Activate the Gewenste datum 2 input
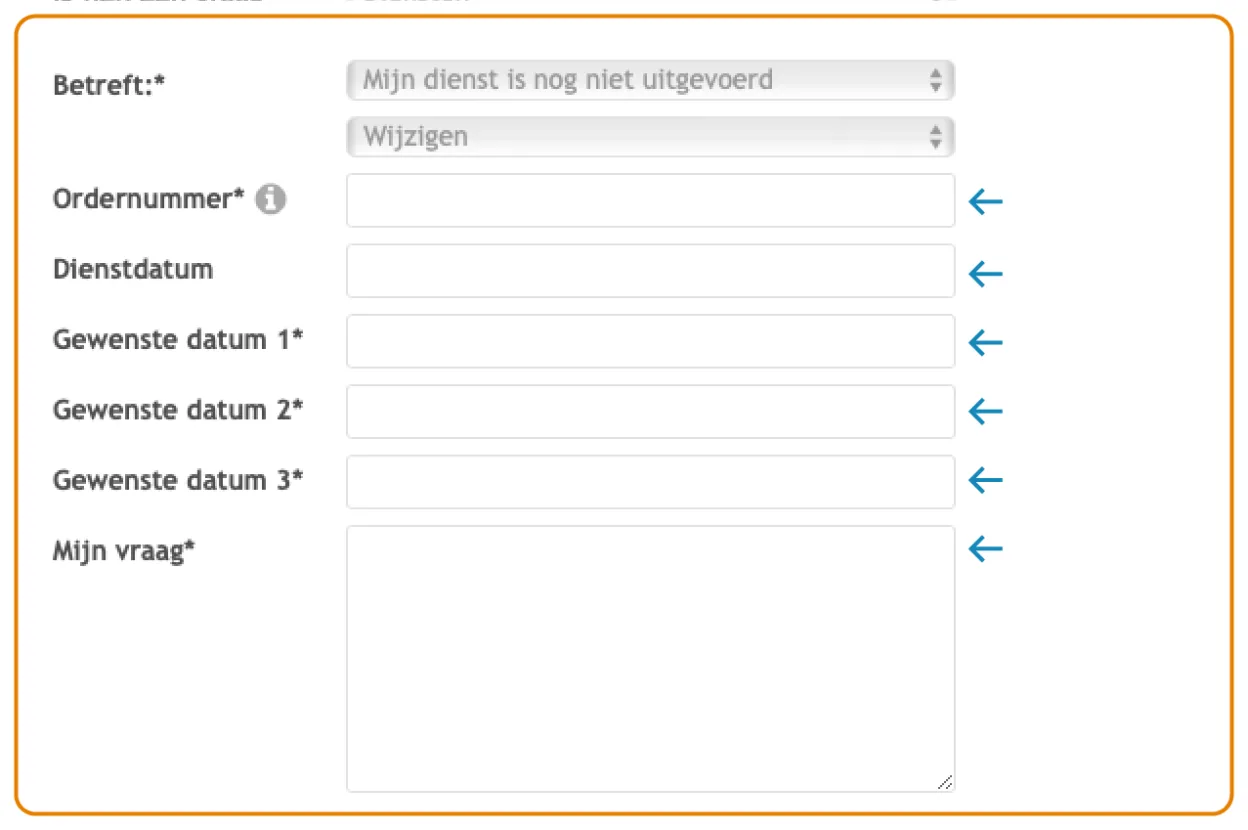This screenshot has width=1248, height=830. click(x=651, y=411)
